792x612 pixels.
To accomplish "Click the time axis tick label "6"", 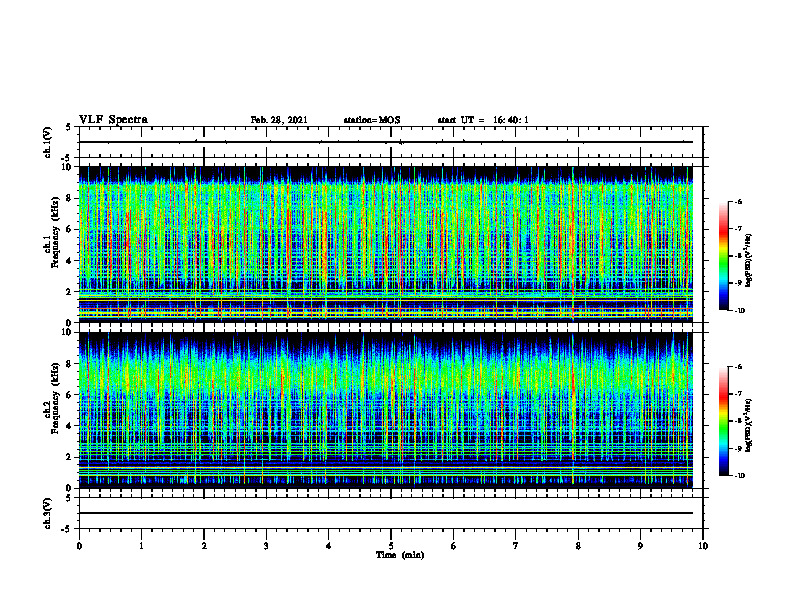I will coord(453,546).
